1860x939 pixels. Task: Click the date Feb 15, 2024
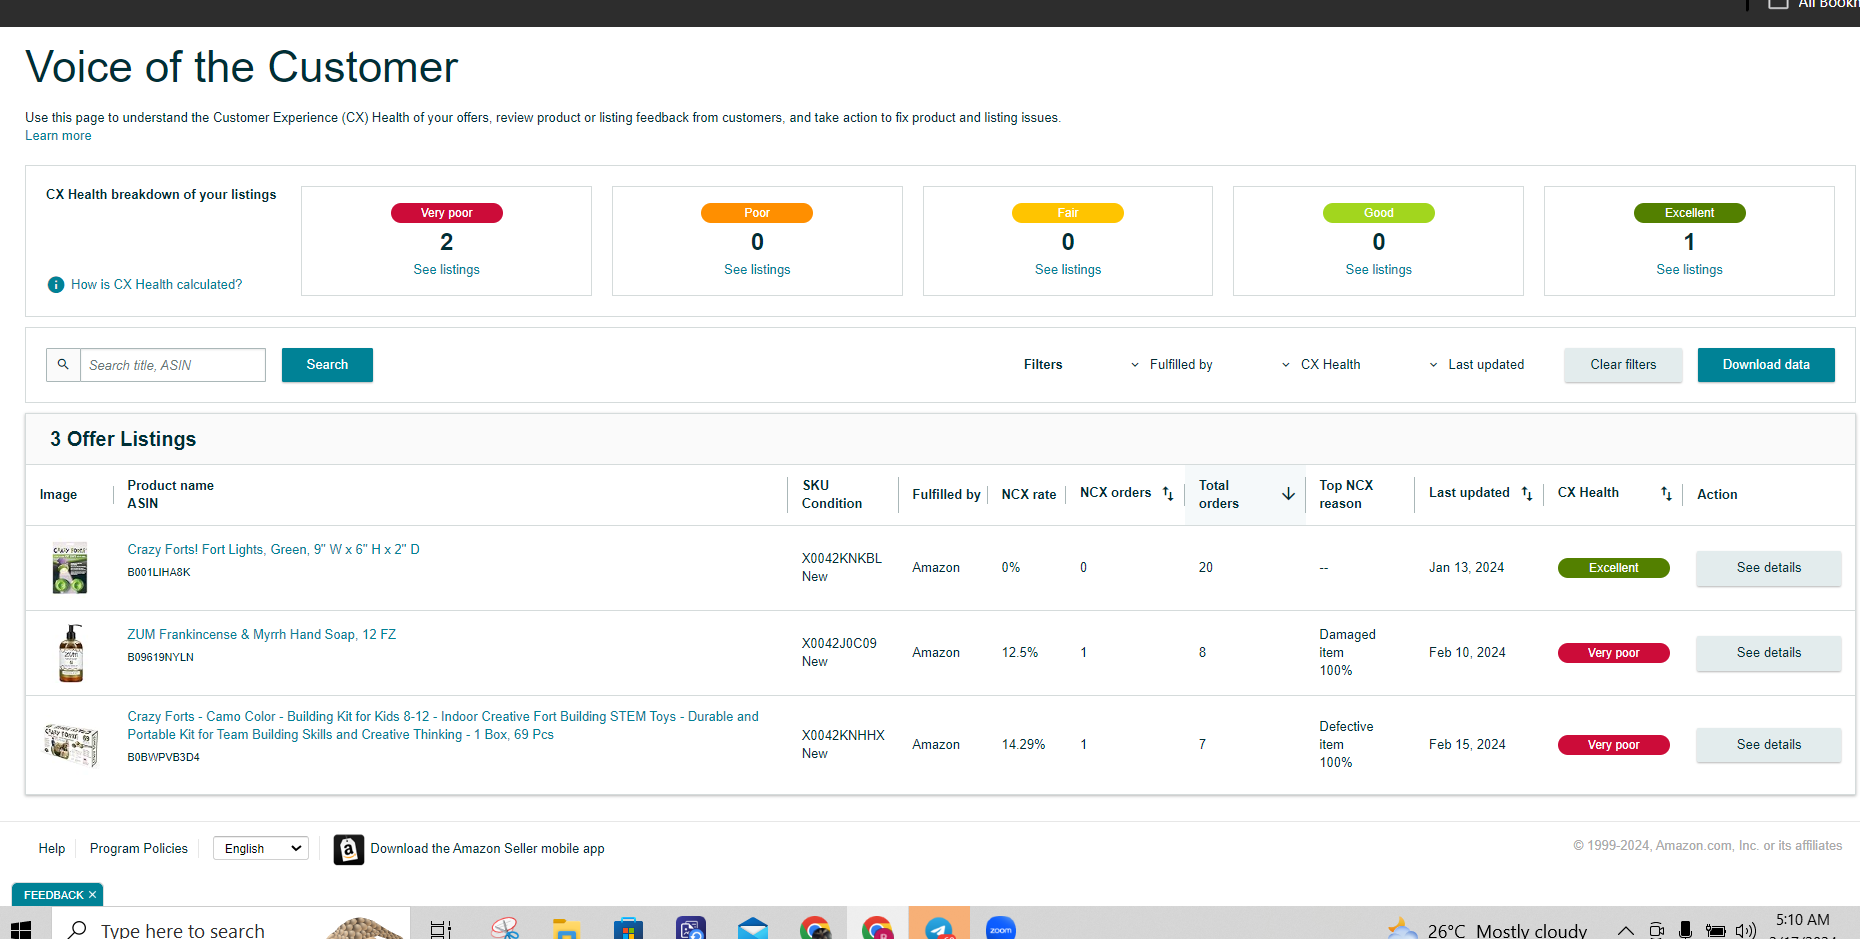1467,745
